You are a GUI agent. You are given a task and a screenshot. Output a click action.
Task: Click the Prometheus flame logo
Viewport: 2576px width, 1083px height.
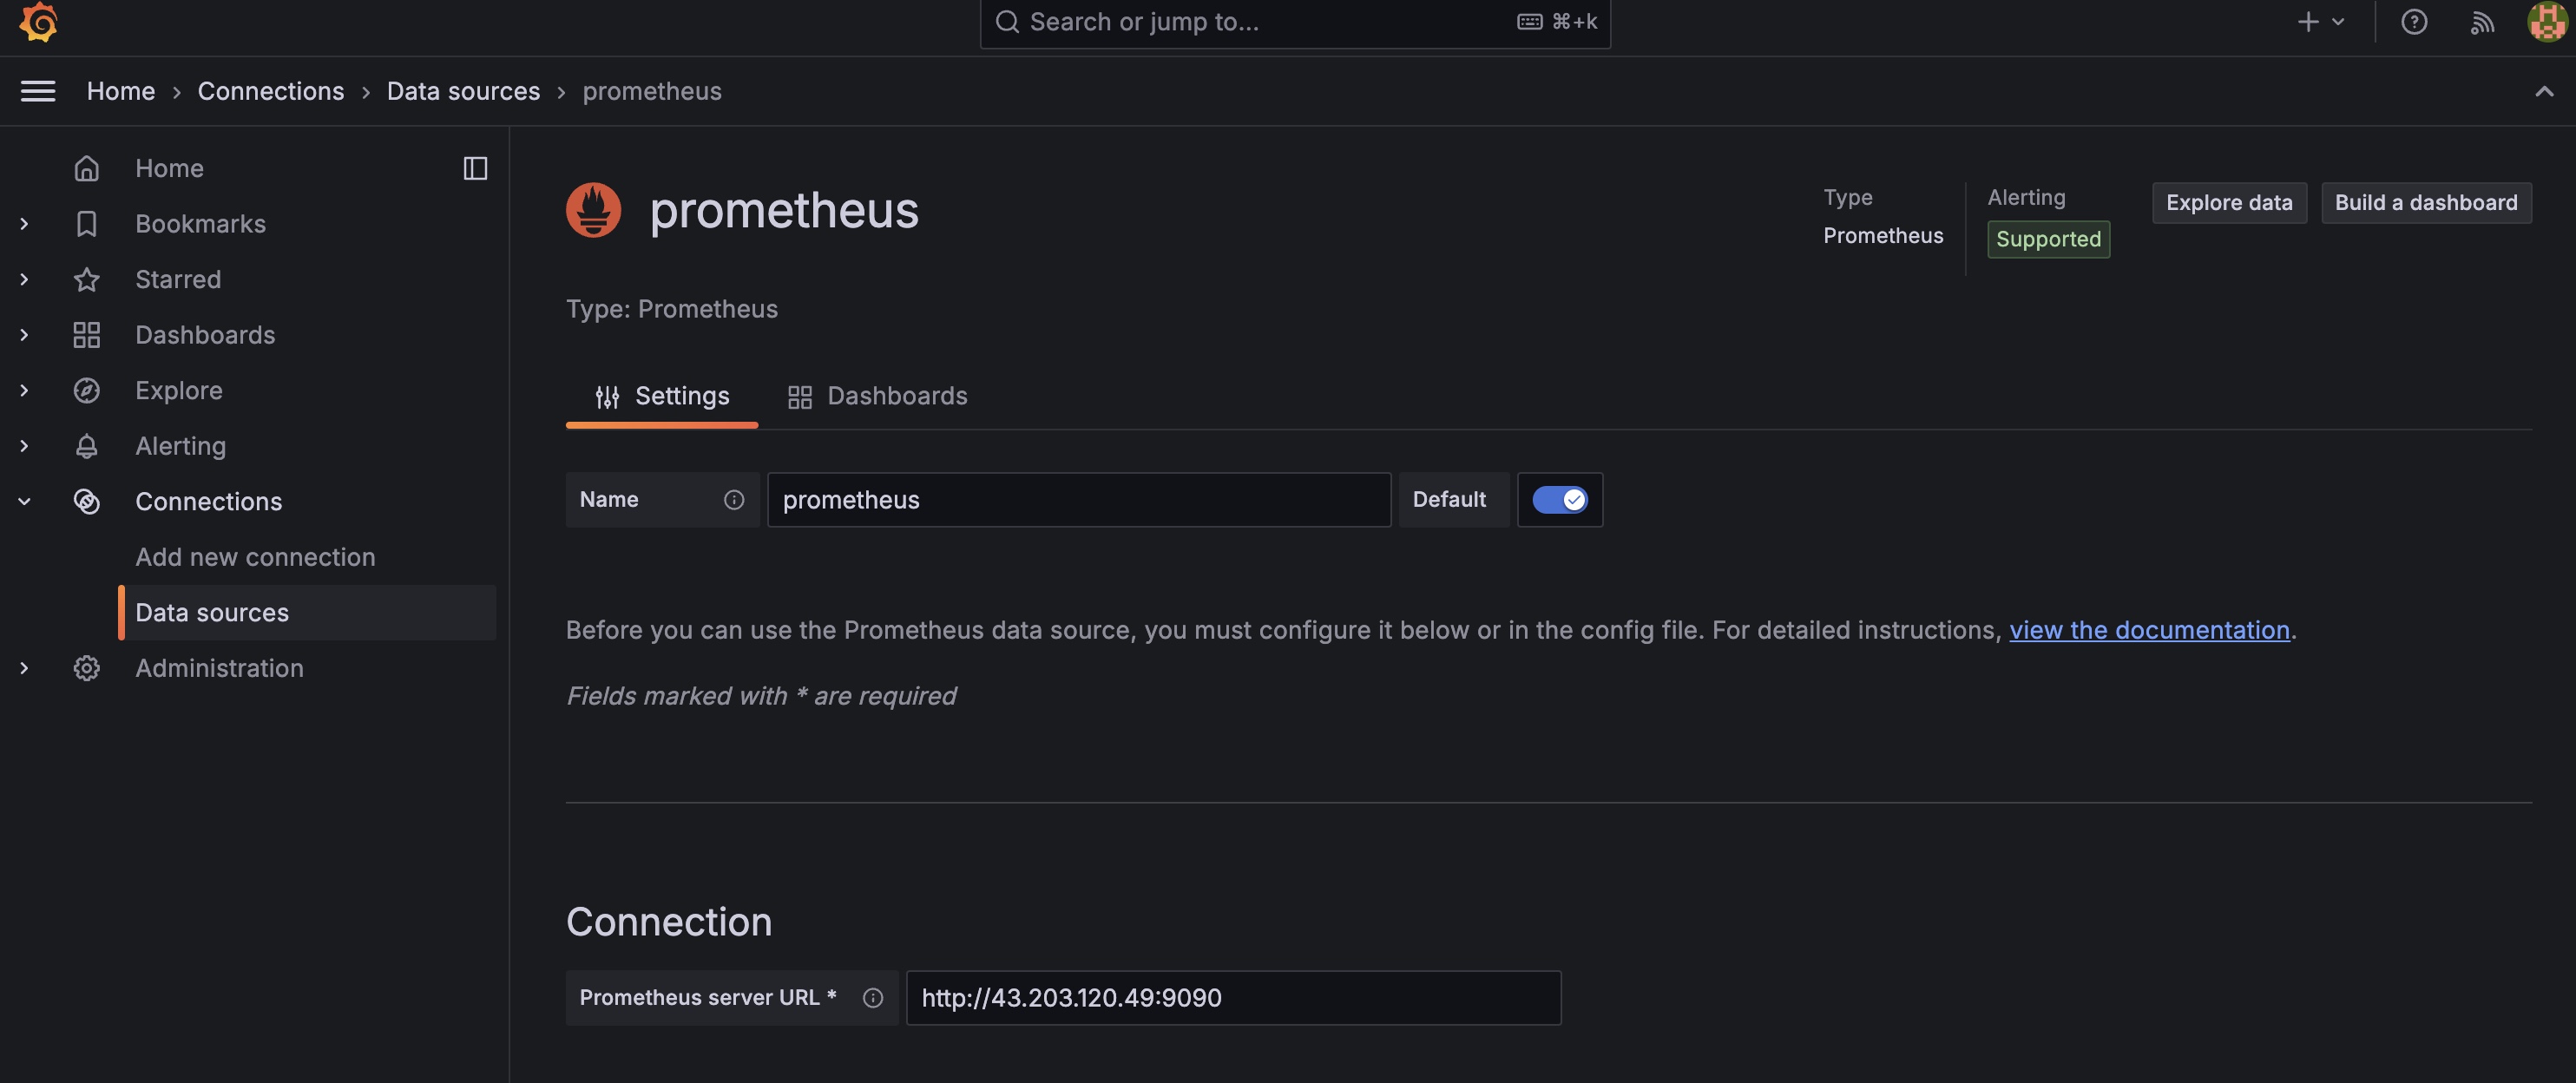pyautogui.click(x=593, y=210)
